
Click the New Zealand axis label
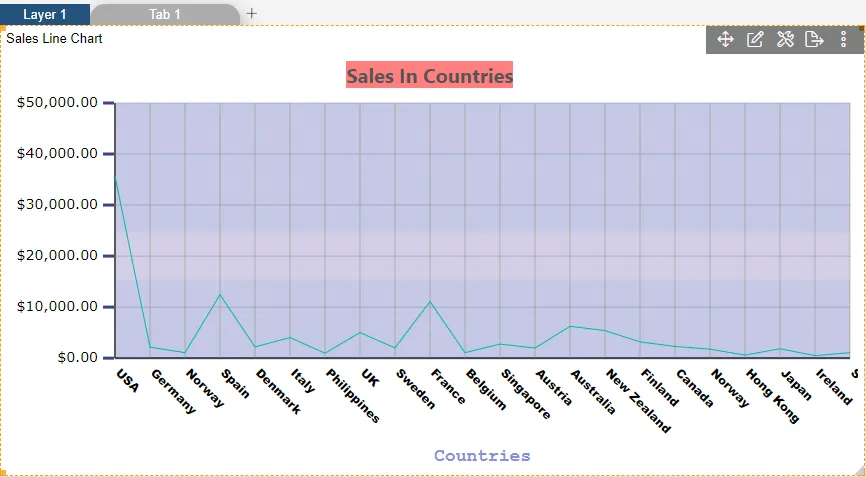click(638, 400)
